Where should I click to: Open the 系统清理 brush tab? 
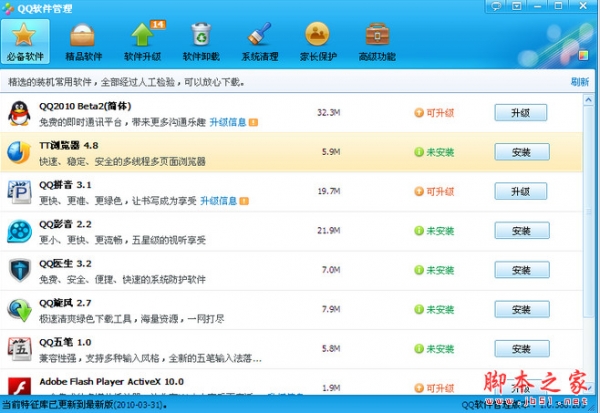pos(260,41)
